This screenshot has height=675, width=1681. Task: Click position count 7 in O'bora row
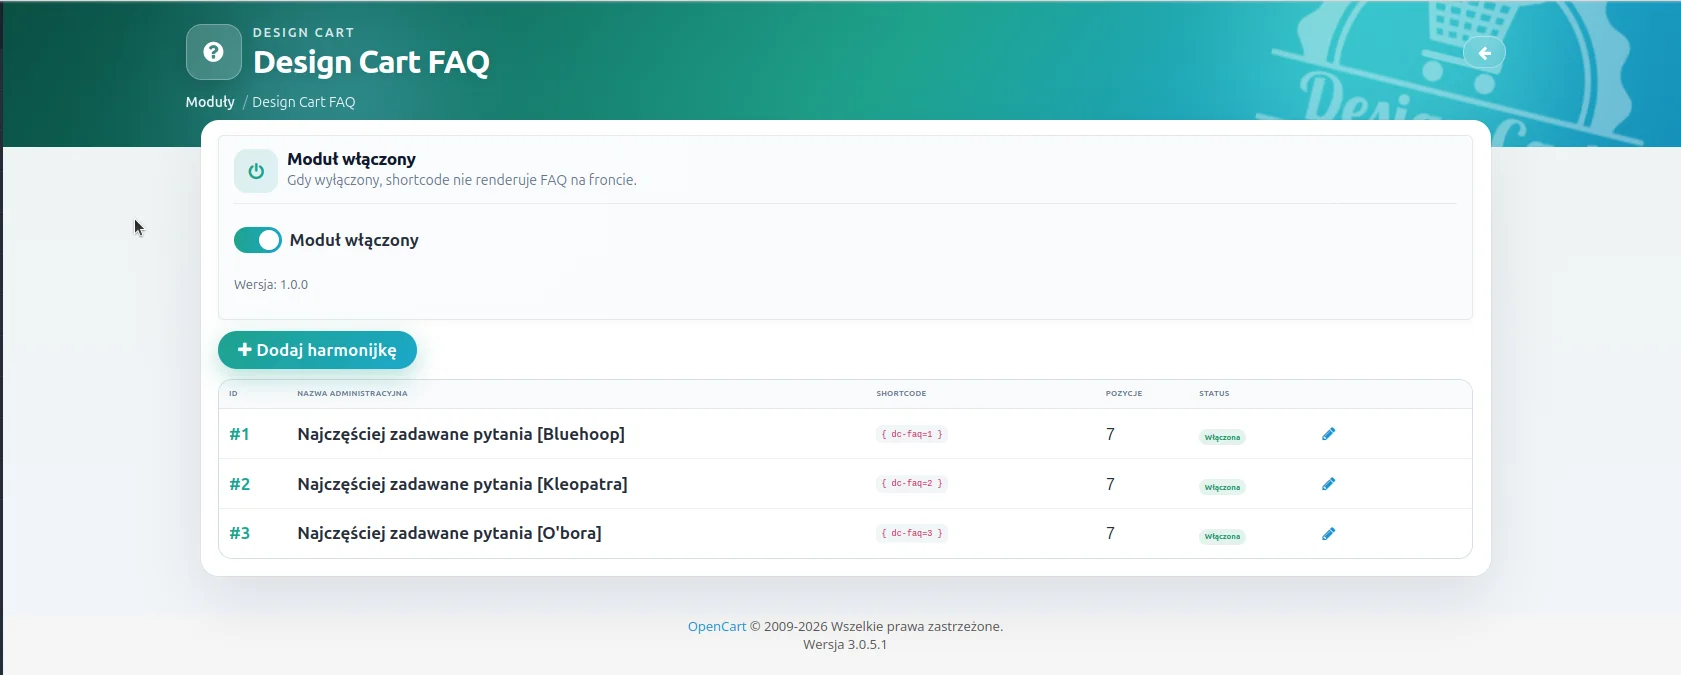[x=1110, y=533]
